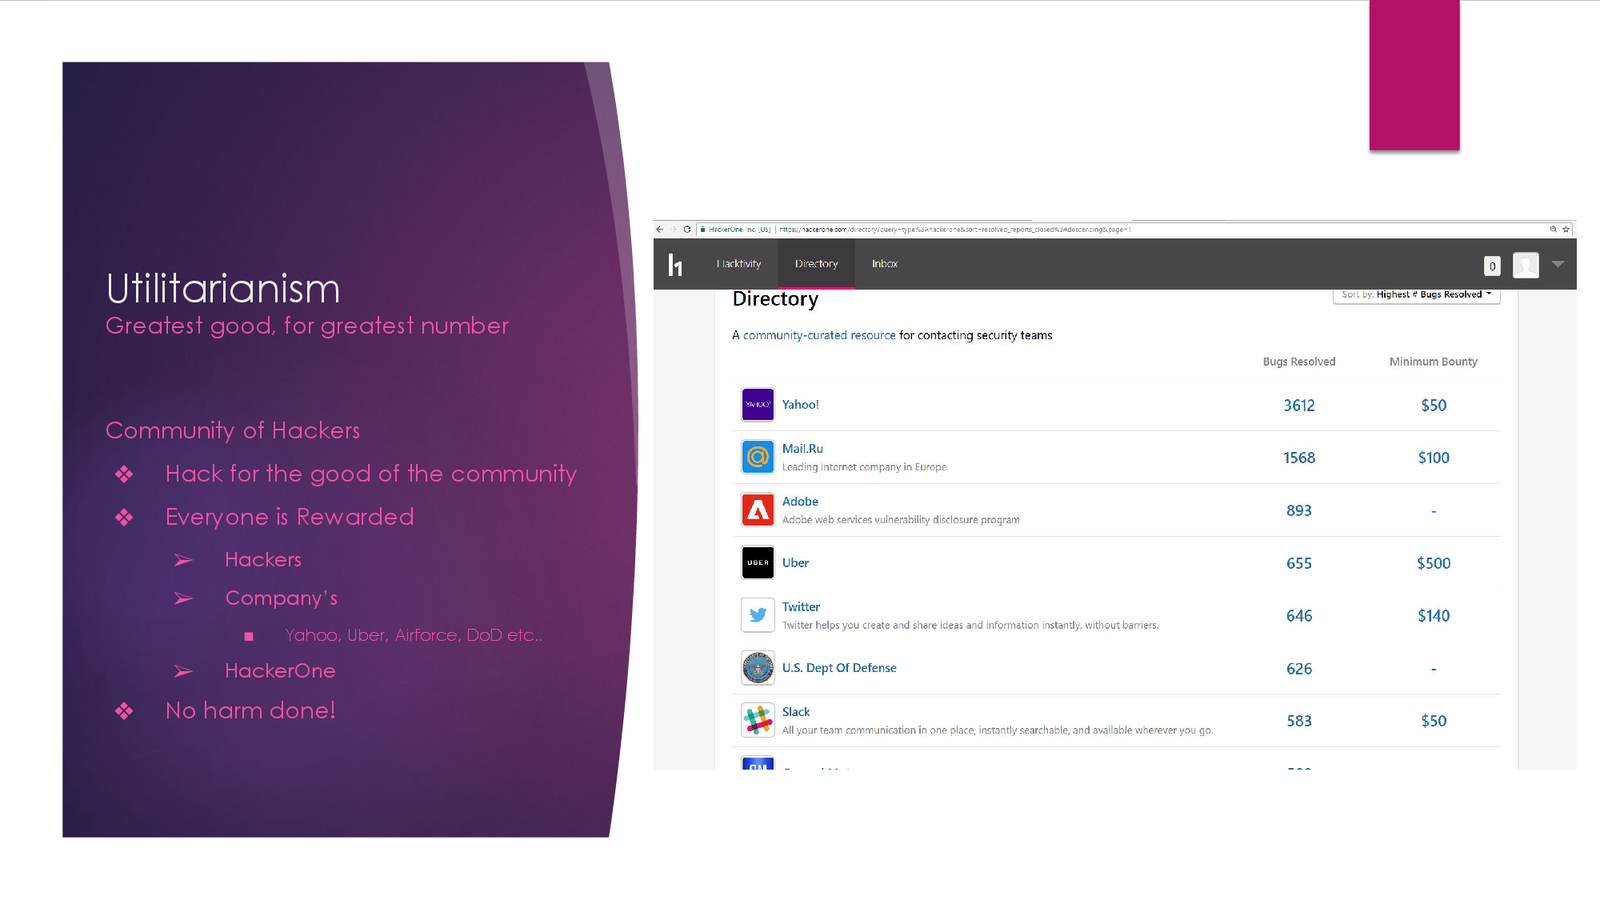Click the Mail.Ru logo icon

(x=758, y=457)
